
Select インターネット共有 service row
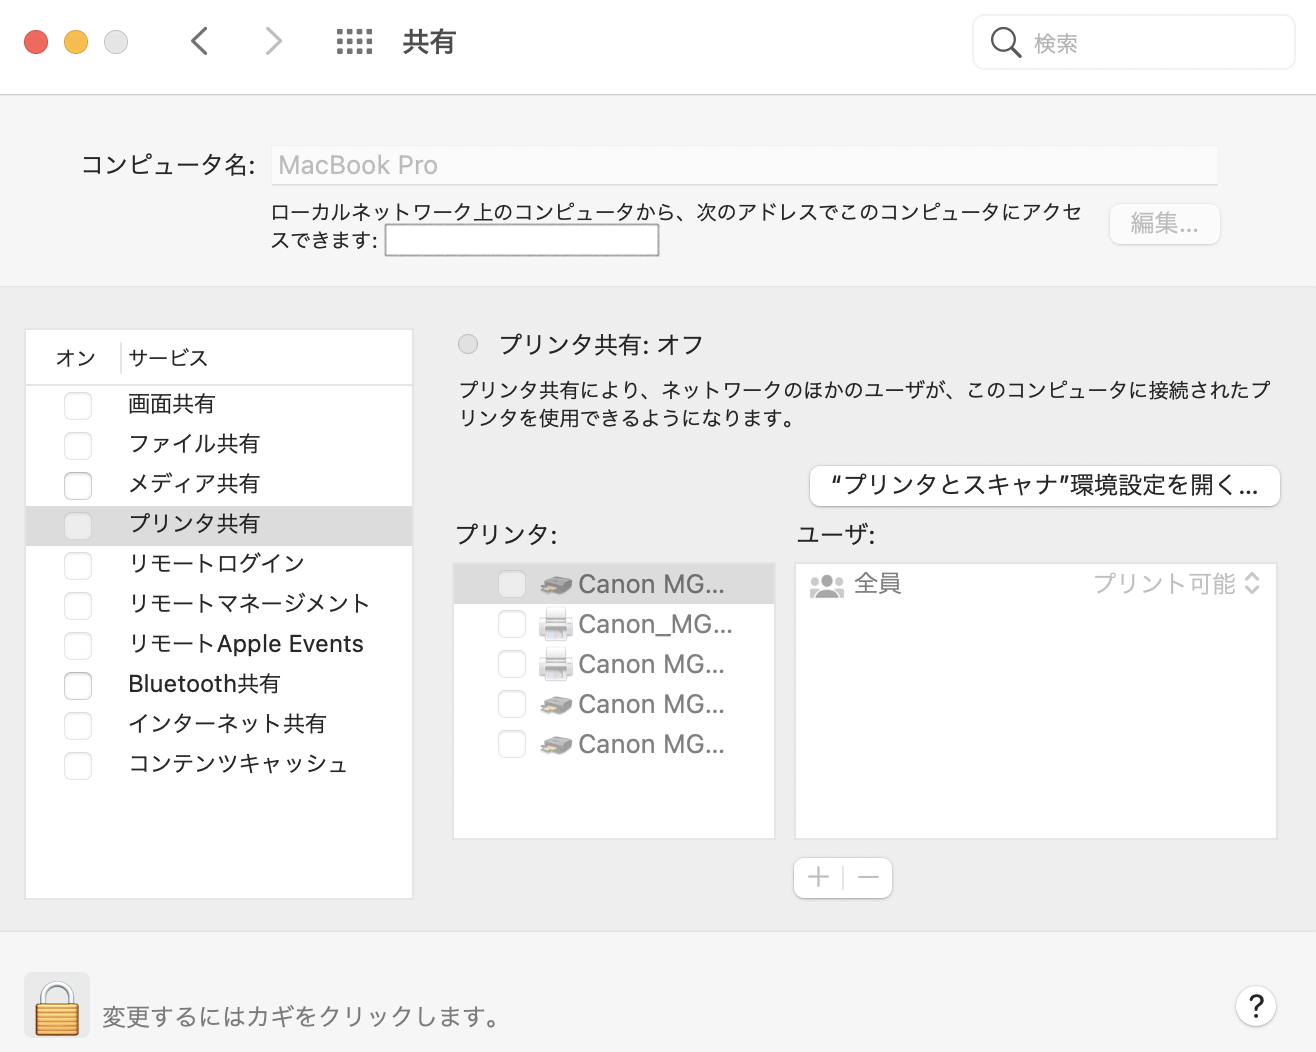coord(227,724)
